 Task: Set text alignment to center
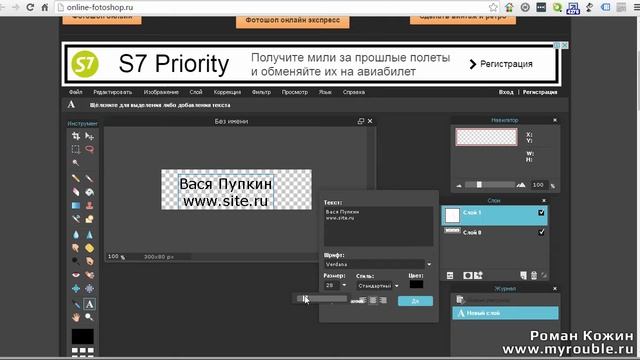(373, 300)
